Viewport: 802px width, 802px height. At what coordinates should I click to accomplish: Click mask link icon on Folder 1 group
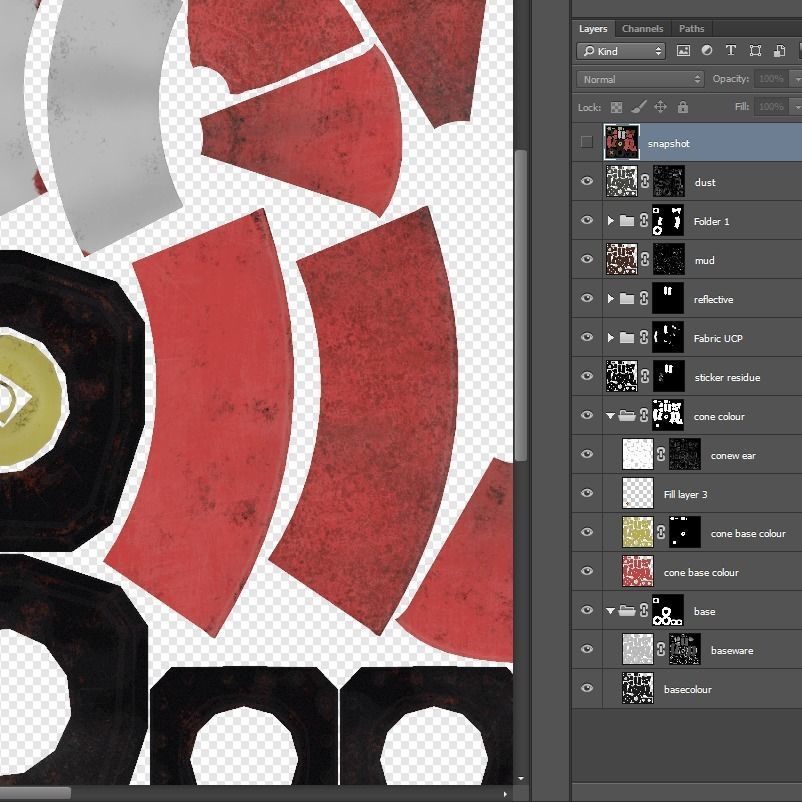tap(644, 220)
